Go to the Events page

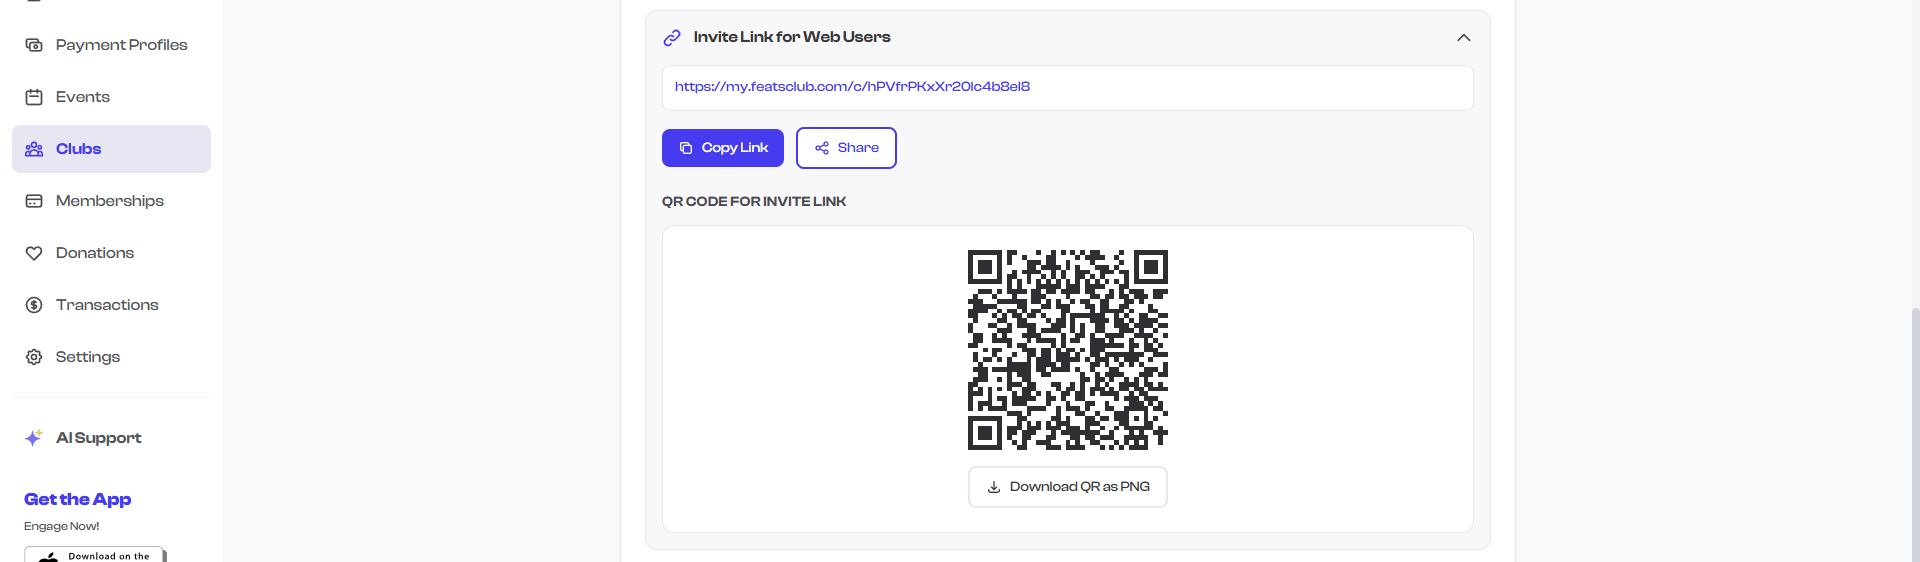click(111, 97)
